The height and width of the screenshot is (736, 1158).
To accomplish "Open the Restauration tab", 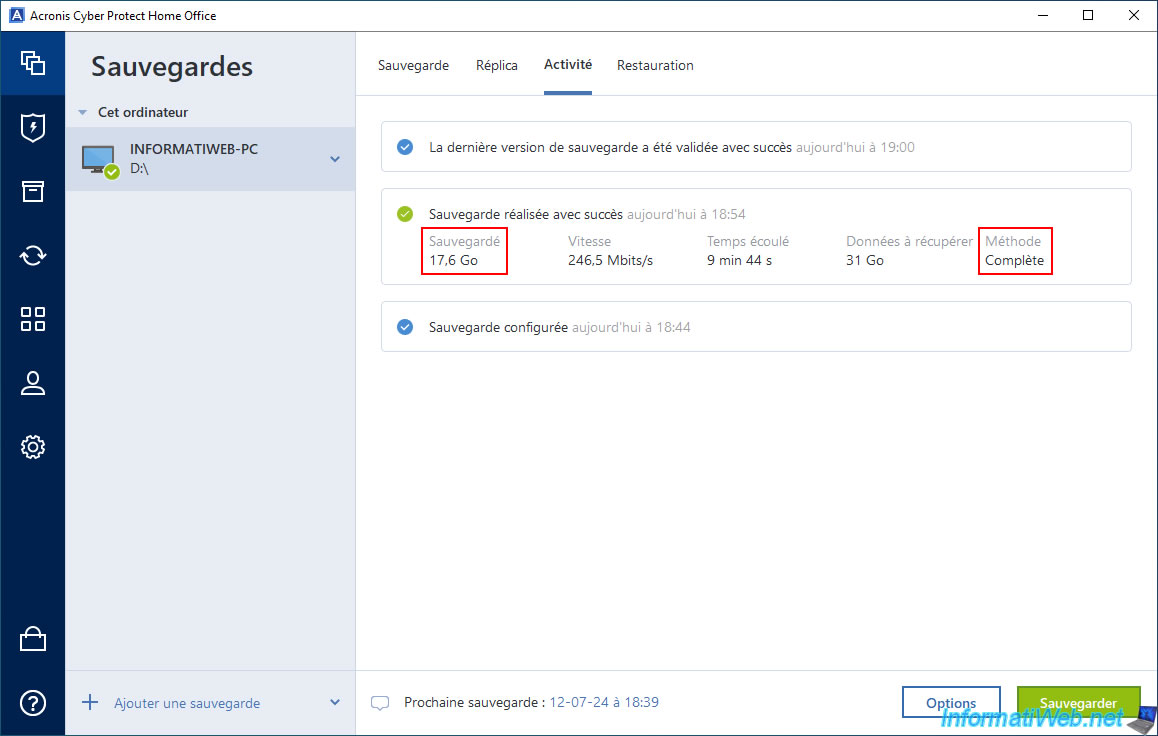I will tap(655, 65).
